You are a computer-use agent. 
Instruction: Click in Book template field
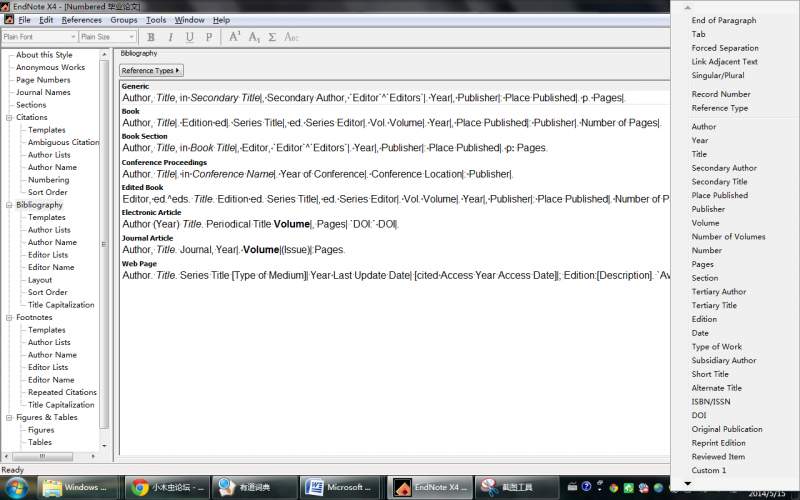coord(395,122)
